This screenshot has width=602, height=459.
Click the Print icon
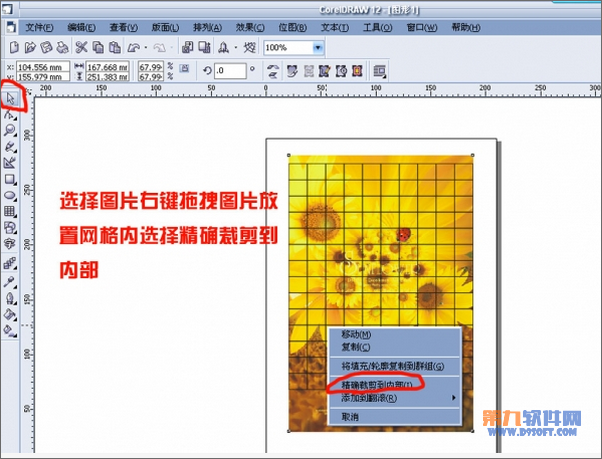pos(62,48)
